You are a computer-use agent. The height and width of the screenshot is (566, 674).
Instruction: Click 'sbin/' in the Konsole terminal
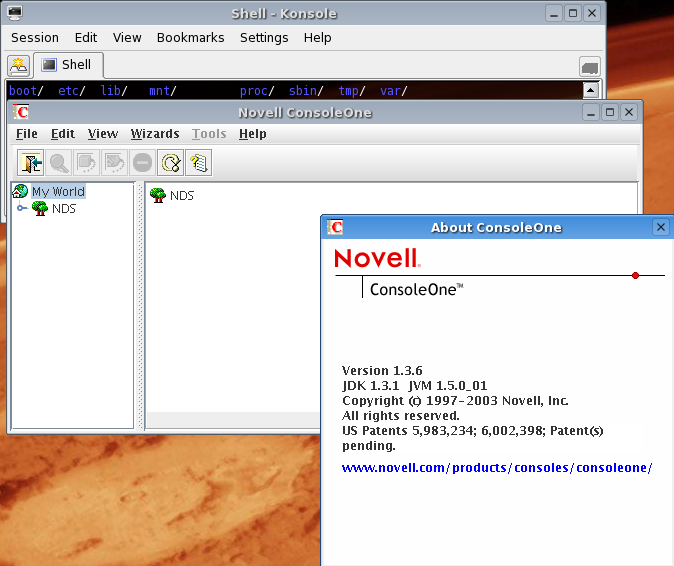tap(306, 91)
